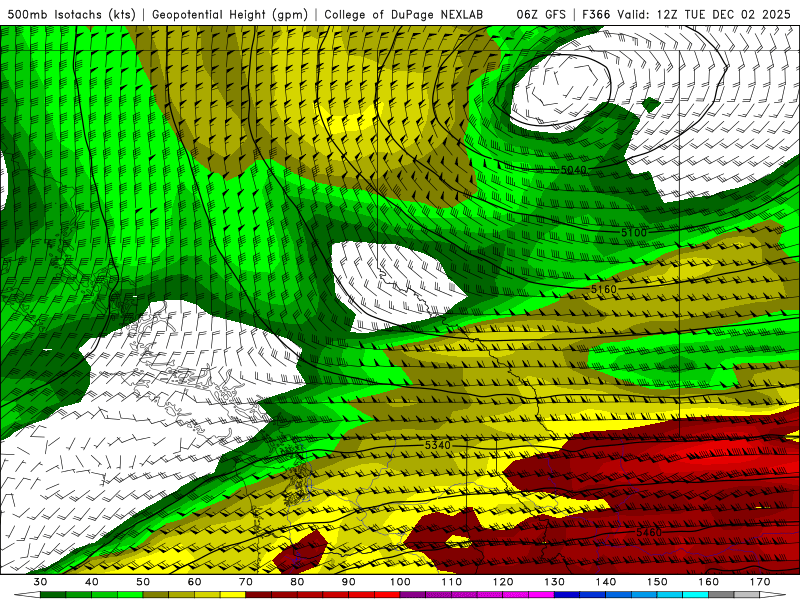Click the 90 value on the color scale
Image resolution: width=800 pixels, height=600 pixels.
[348, 582]
